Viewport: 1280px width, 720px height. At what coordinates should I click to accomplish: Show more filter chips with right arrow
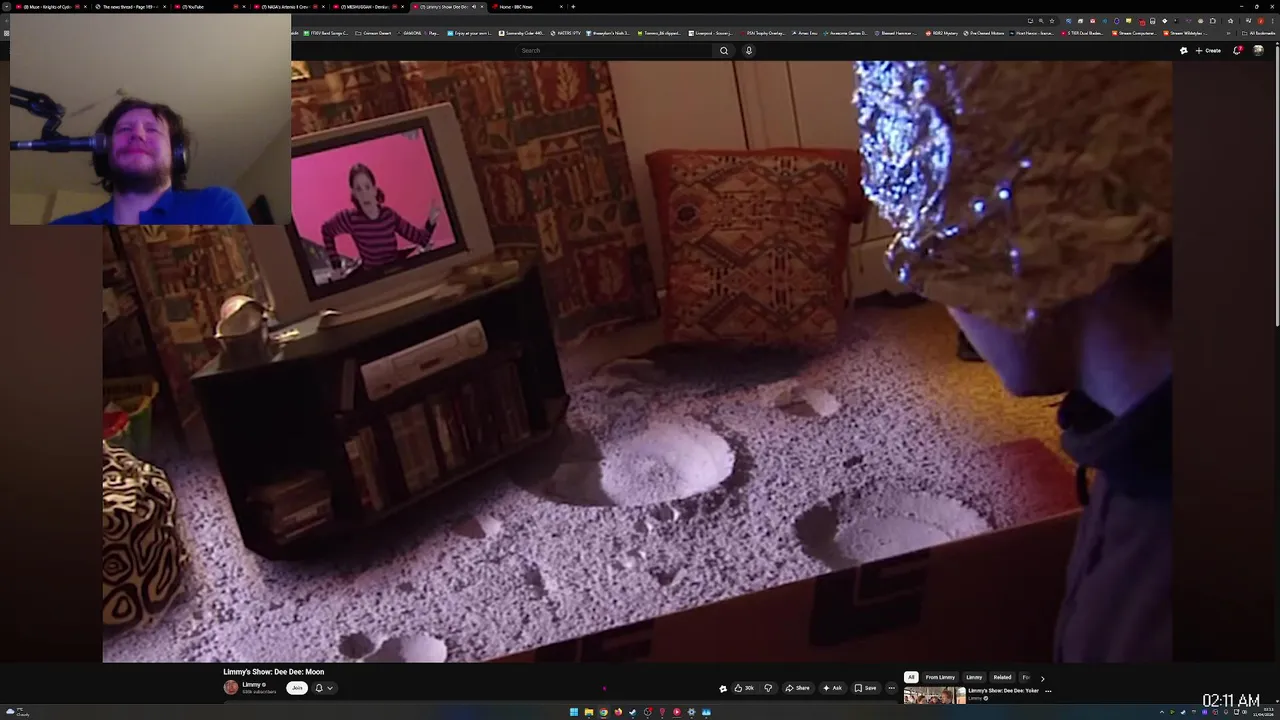[1042, 678]
